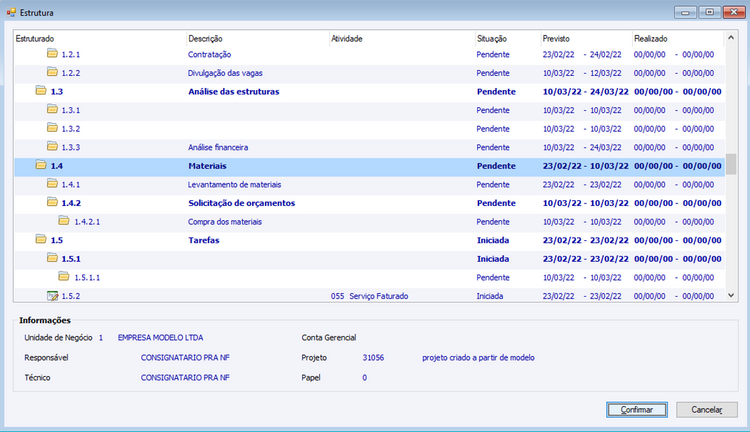
Task: Click the folder icon of row 1.3.1
Action: point(52,110)
